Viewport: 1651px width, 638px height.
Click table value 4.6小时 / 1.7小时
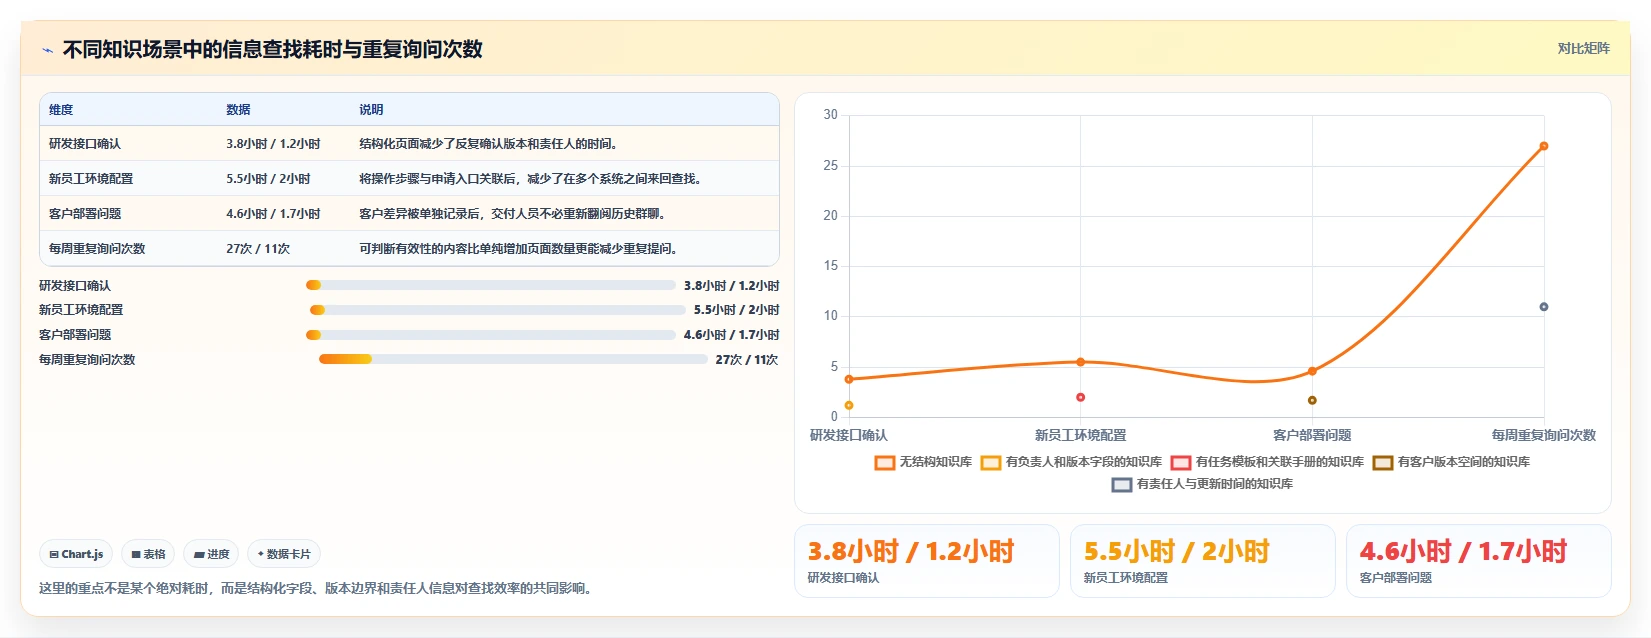point(273,214)
